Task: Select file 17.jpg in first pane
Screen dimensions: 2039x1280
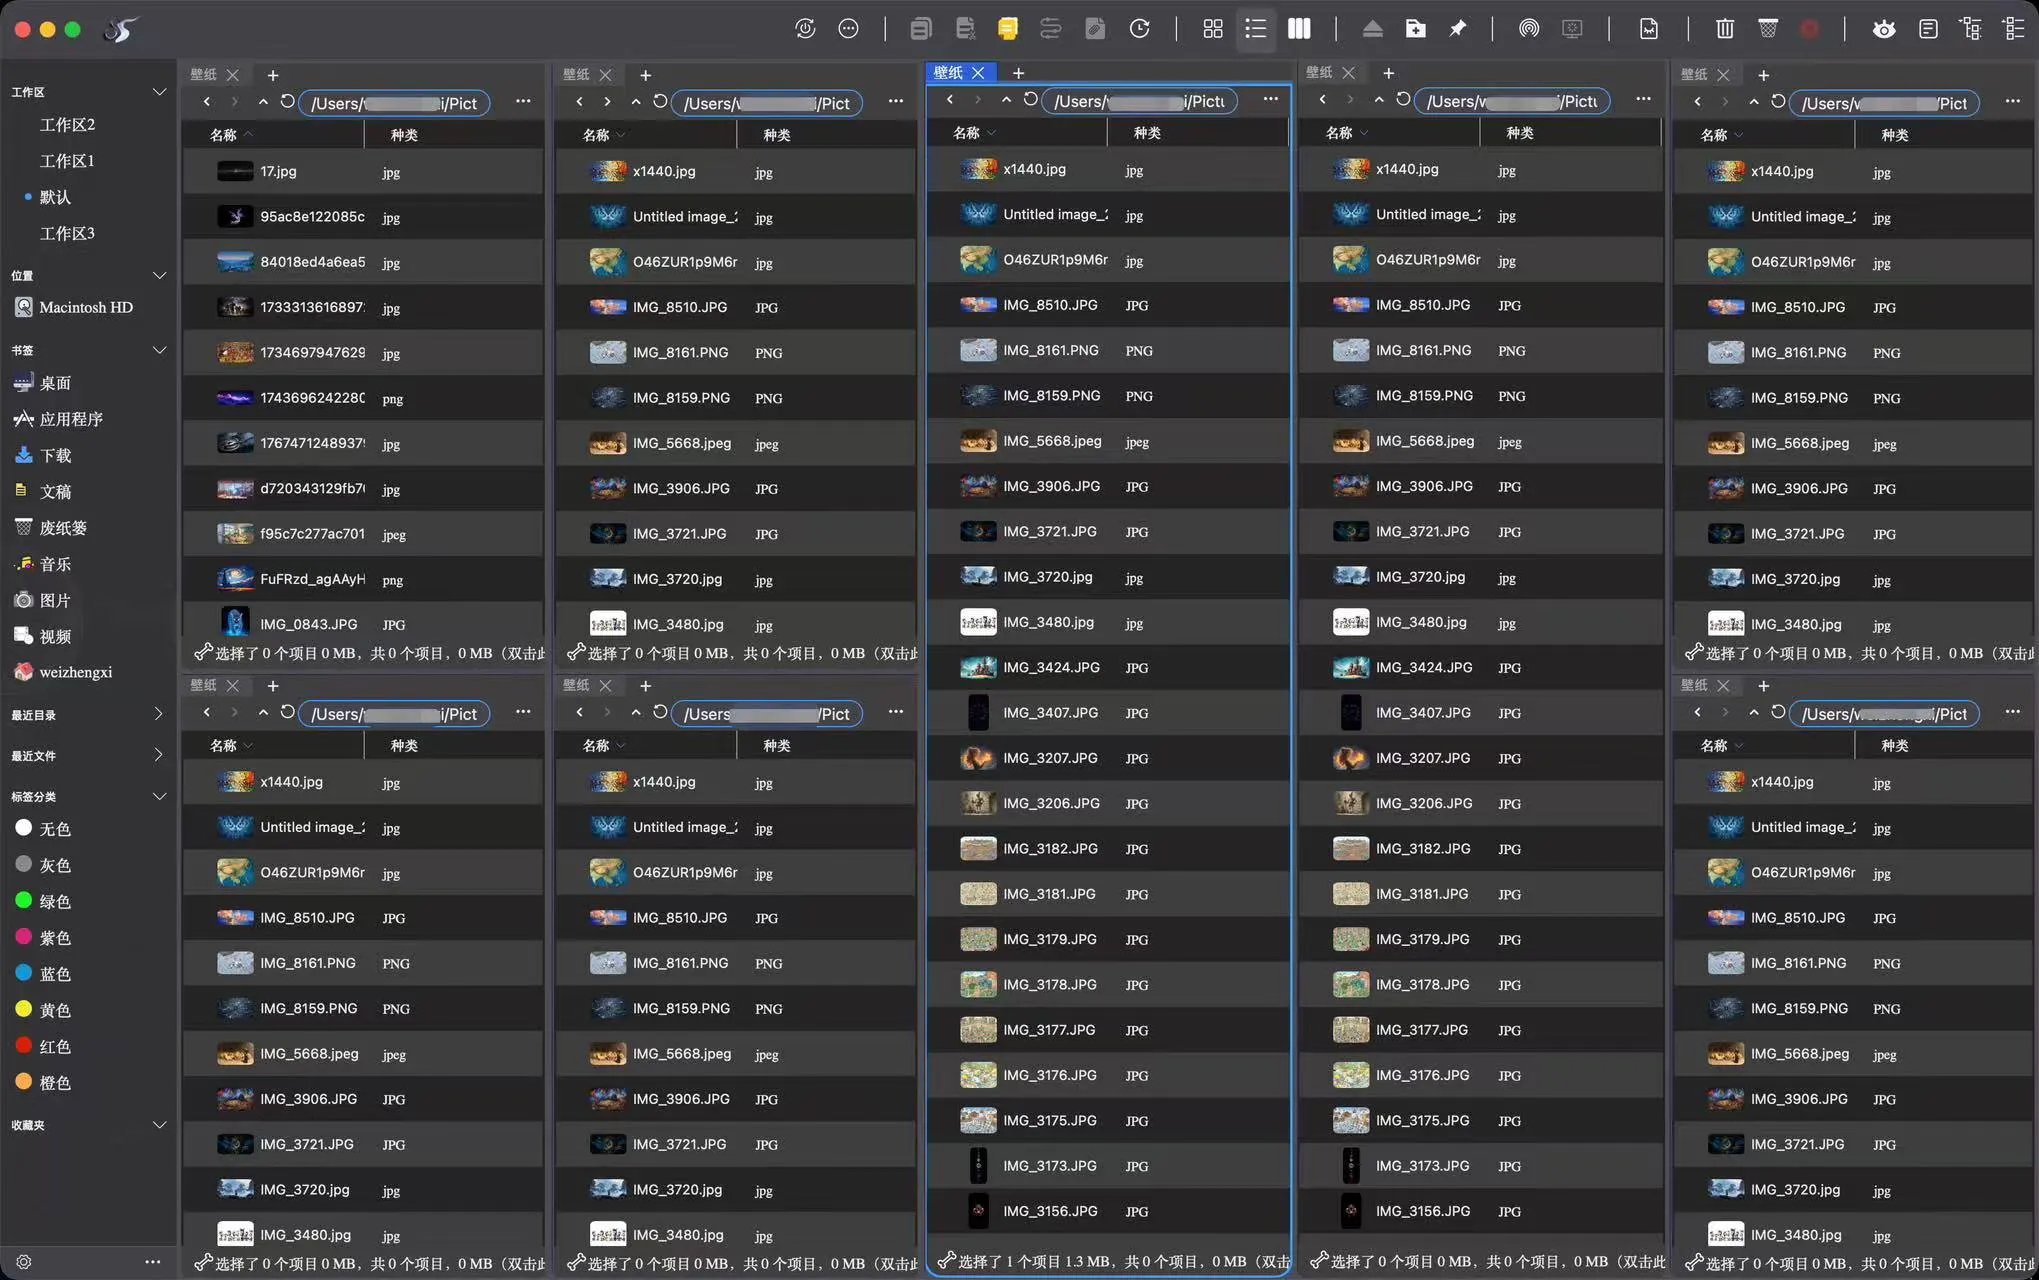Action: click(362, 172)
